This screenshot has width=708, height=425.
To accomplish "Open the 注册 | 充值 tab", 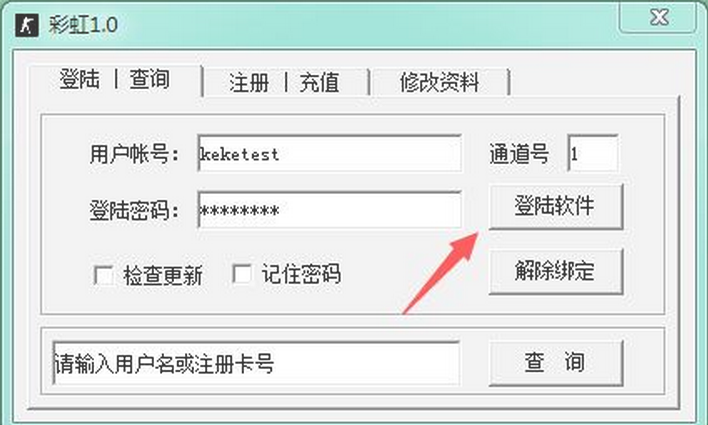I will (x=284, y=83).
